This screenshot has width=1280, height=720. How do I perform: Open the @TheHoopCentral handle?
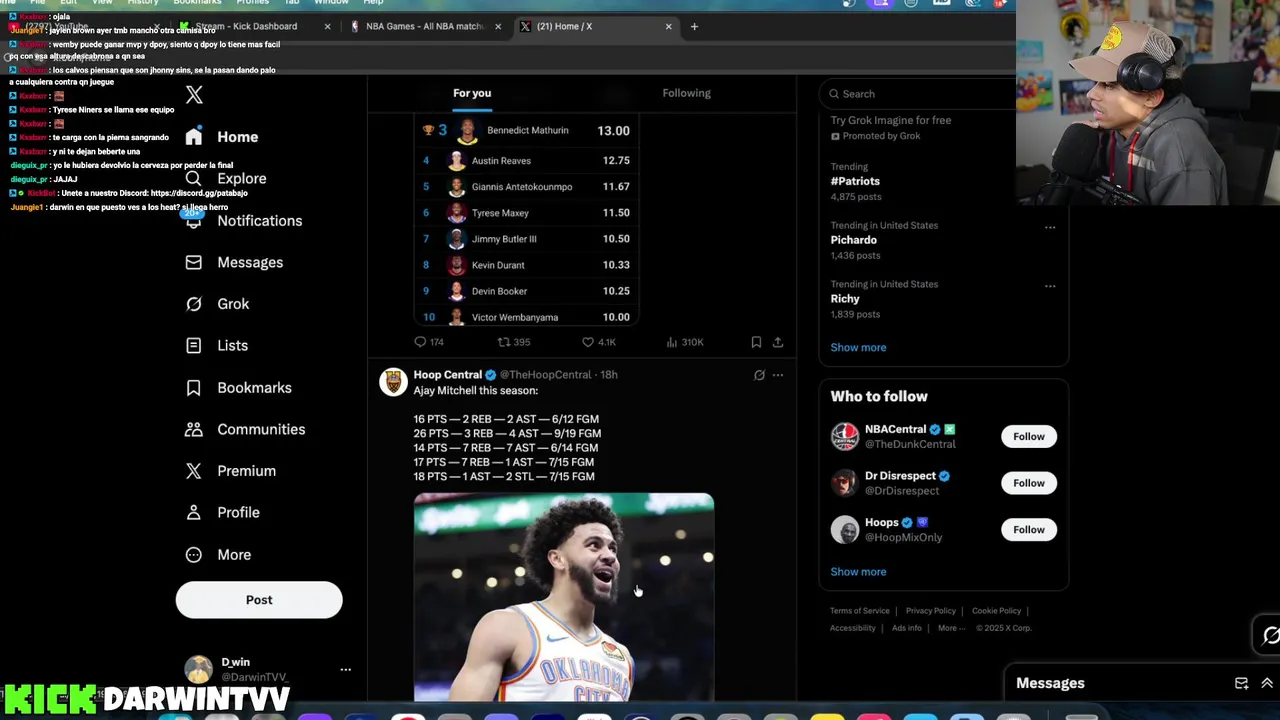point(545,375)
